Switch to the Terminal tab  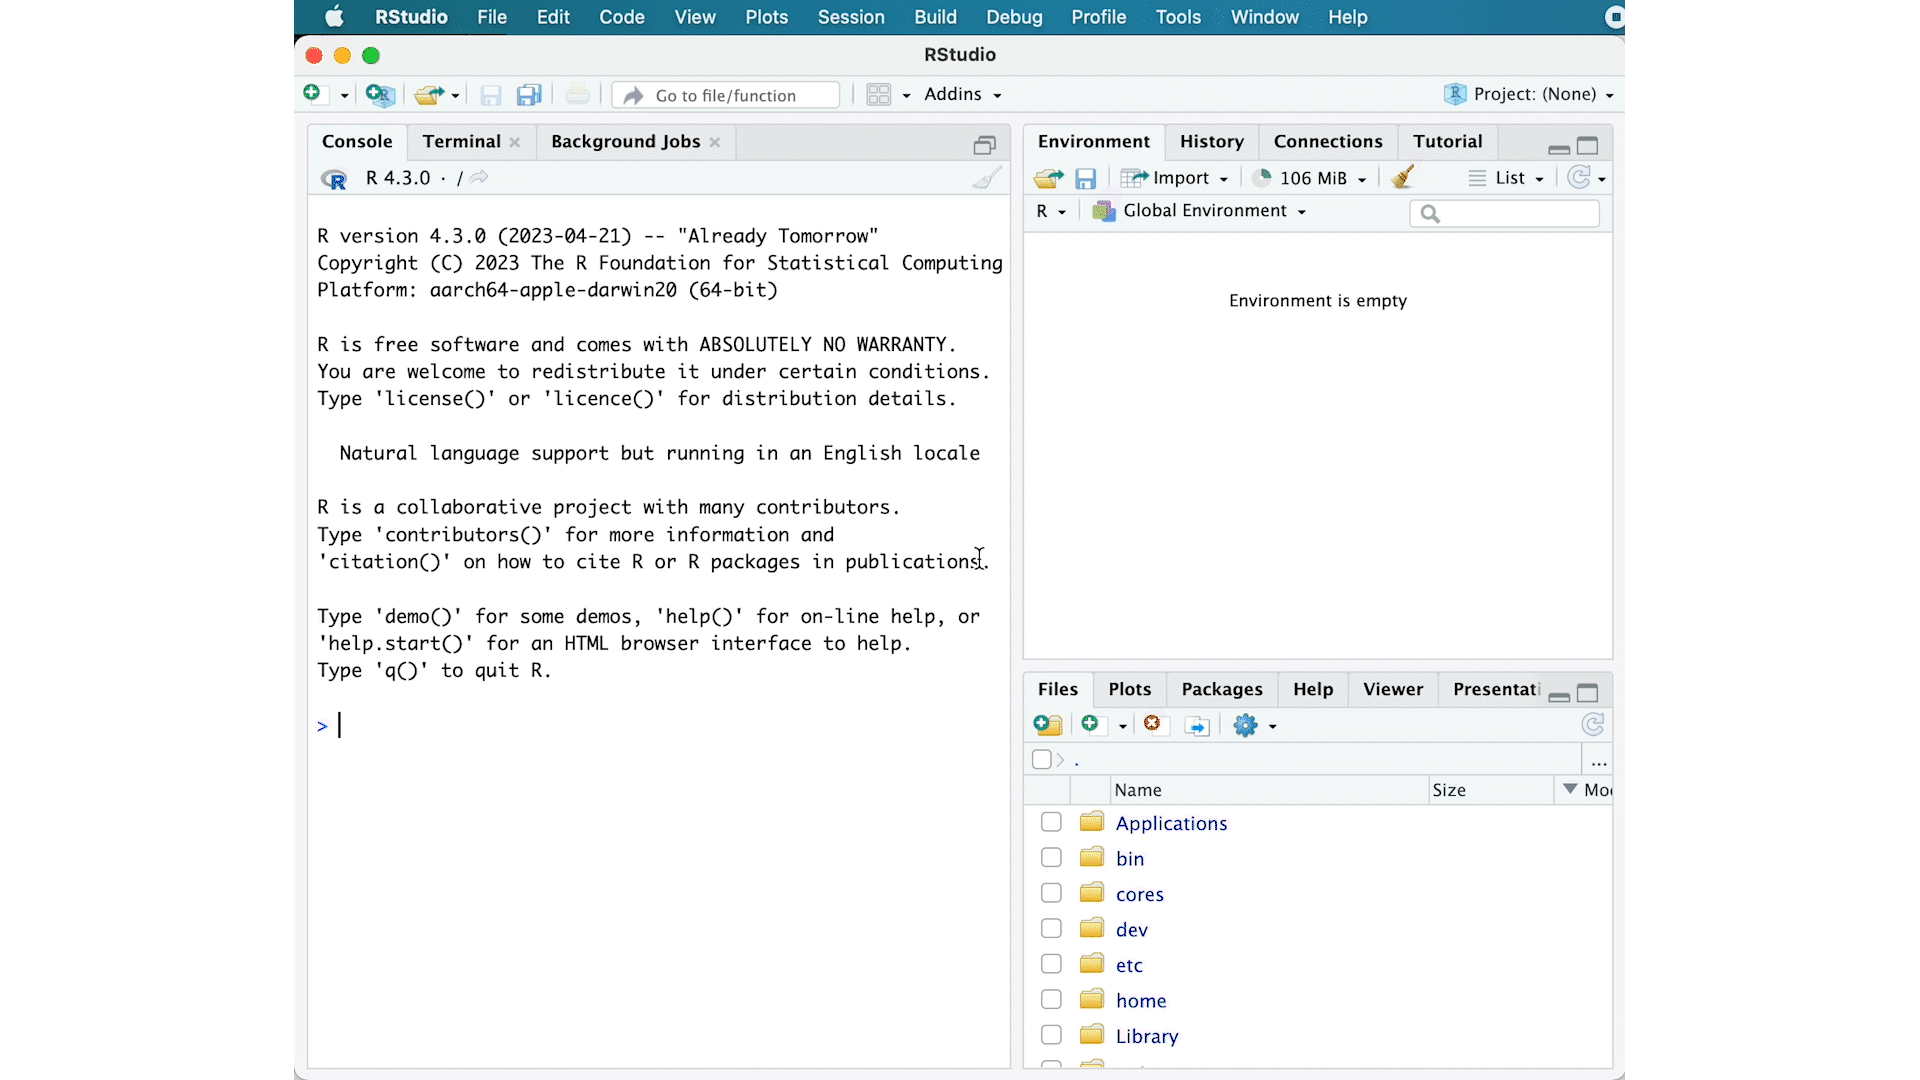(x=461, y=142)
